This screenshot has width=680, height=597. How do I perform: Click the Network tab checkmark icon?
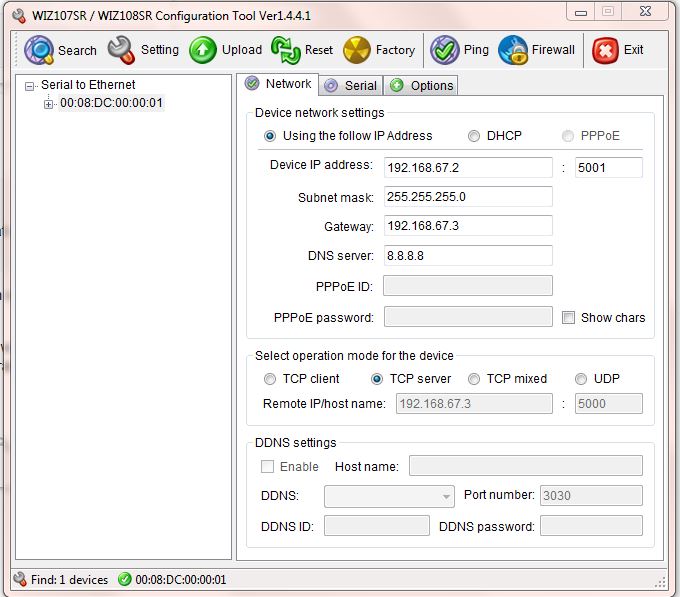coord(252,83)
